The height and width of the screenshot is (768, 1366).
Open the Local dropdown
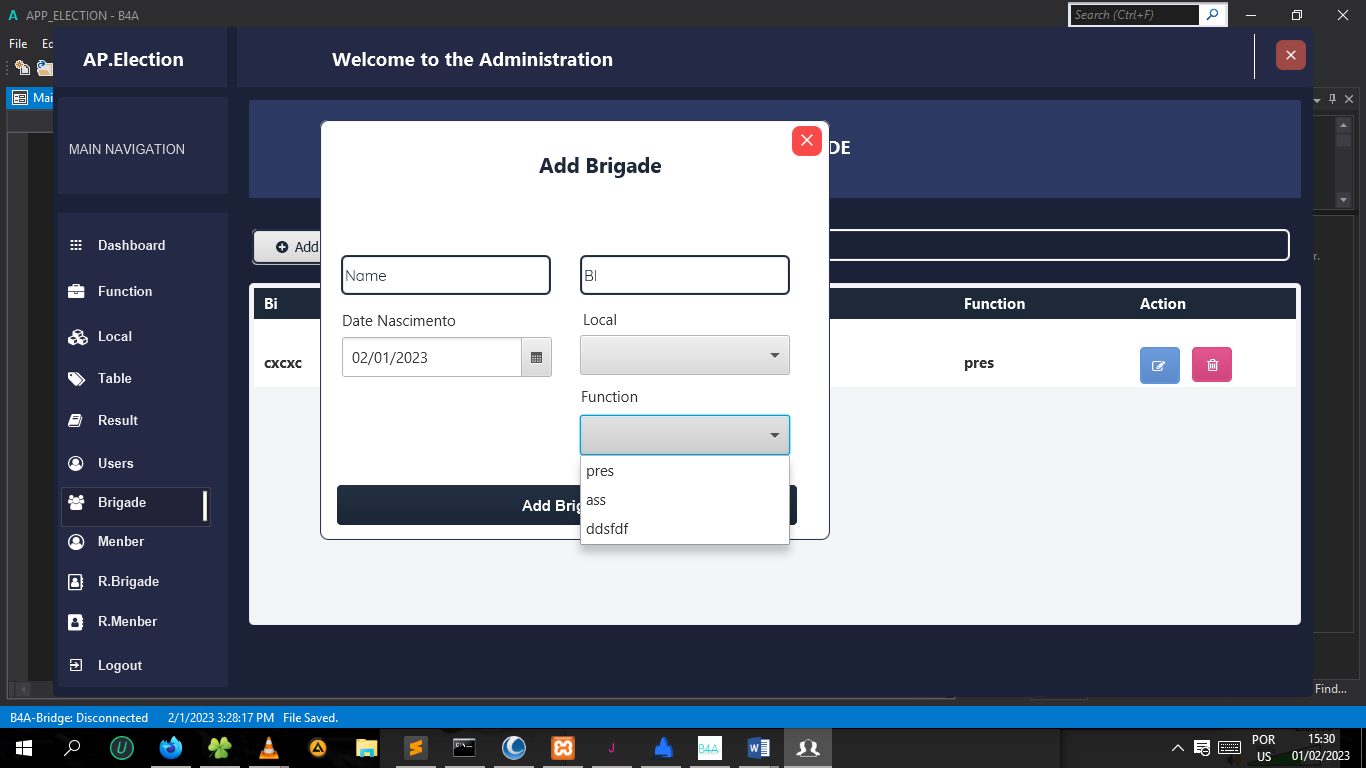(x=685, y=355)
